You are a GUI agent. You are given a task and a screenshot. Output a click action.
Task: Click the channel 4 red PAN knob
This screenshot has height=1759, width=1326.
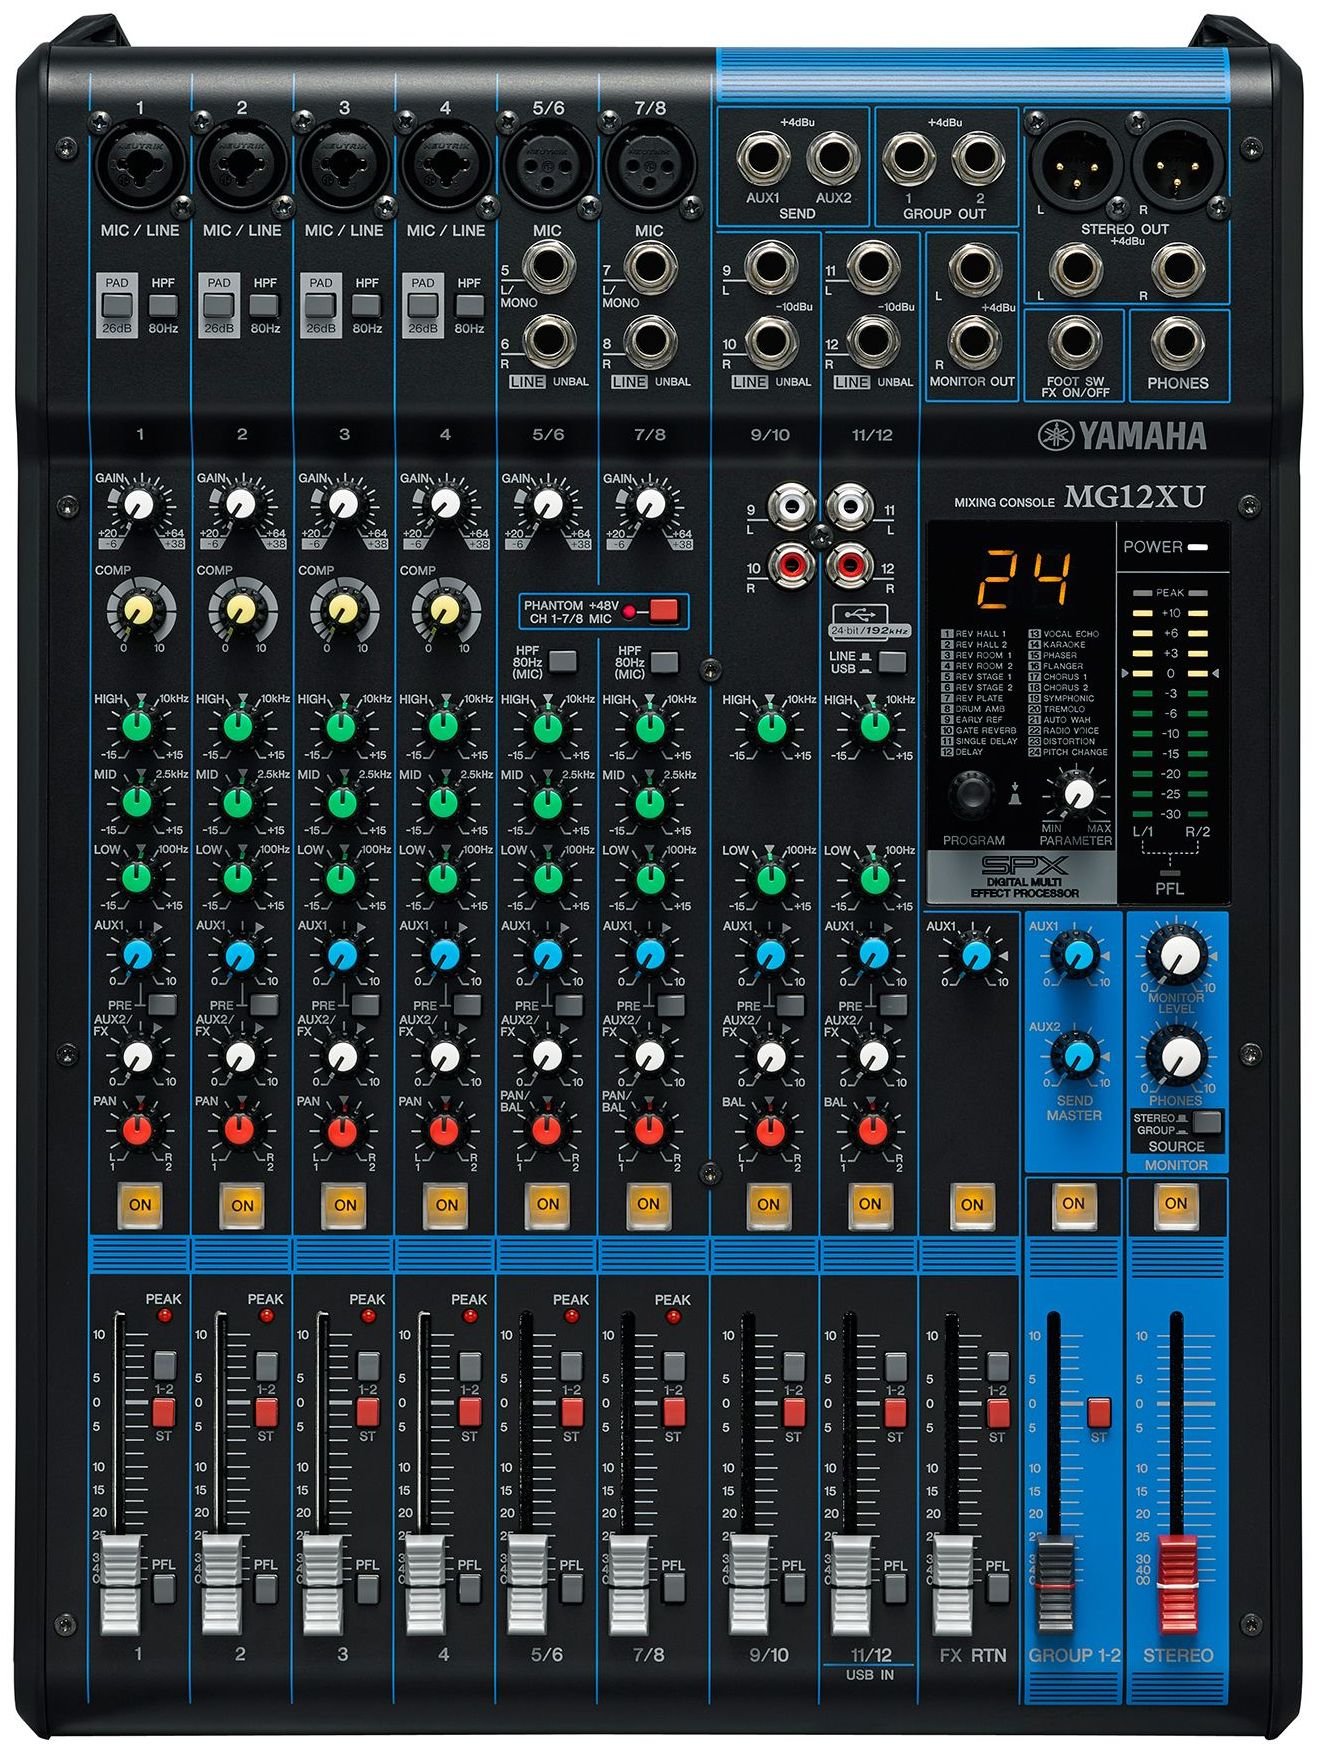point(444,1130)
